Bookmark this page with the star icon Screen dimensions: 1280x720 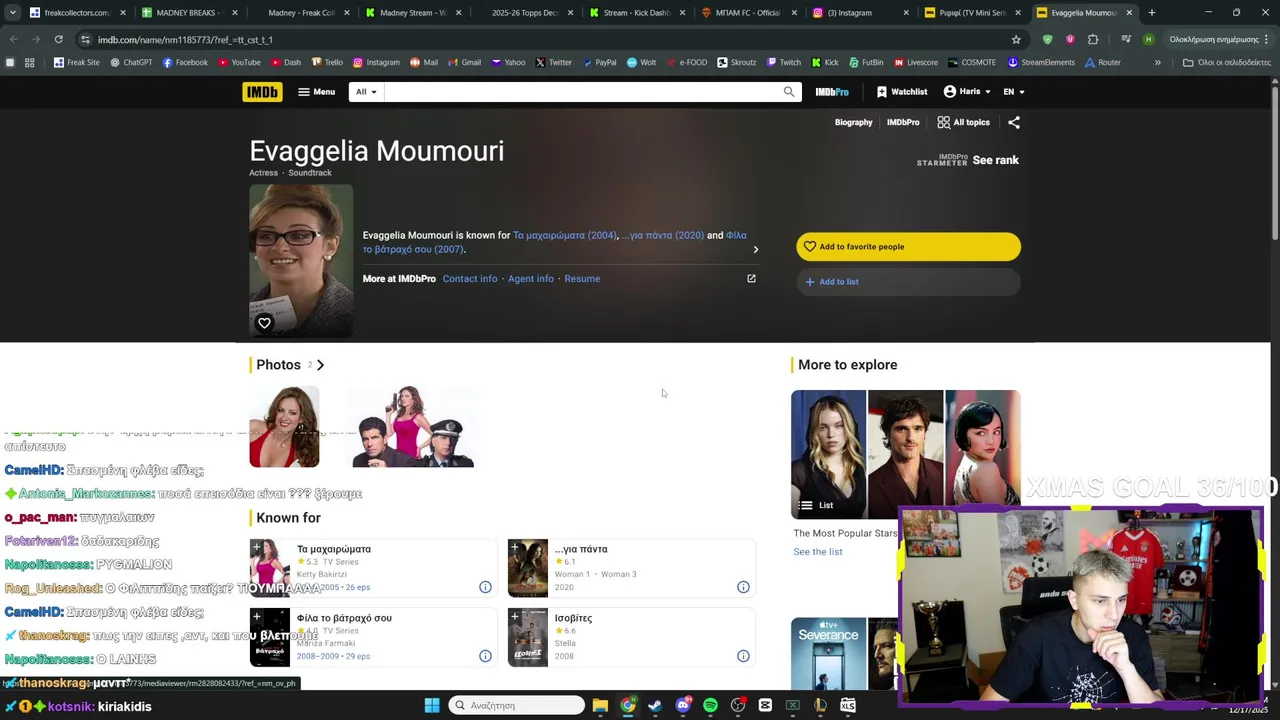(1016, 39)
